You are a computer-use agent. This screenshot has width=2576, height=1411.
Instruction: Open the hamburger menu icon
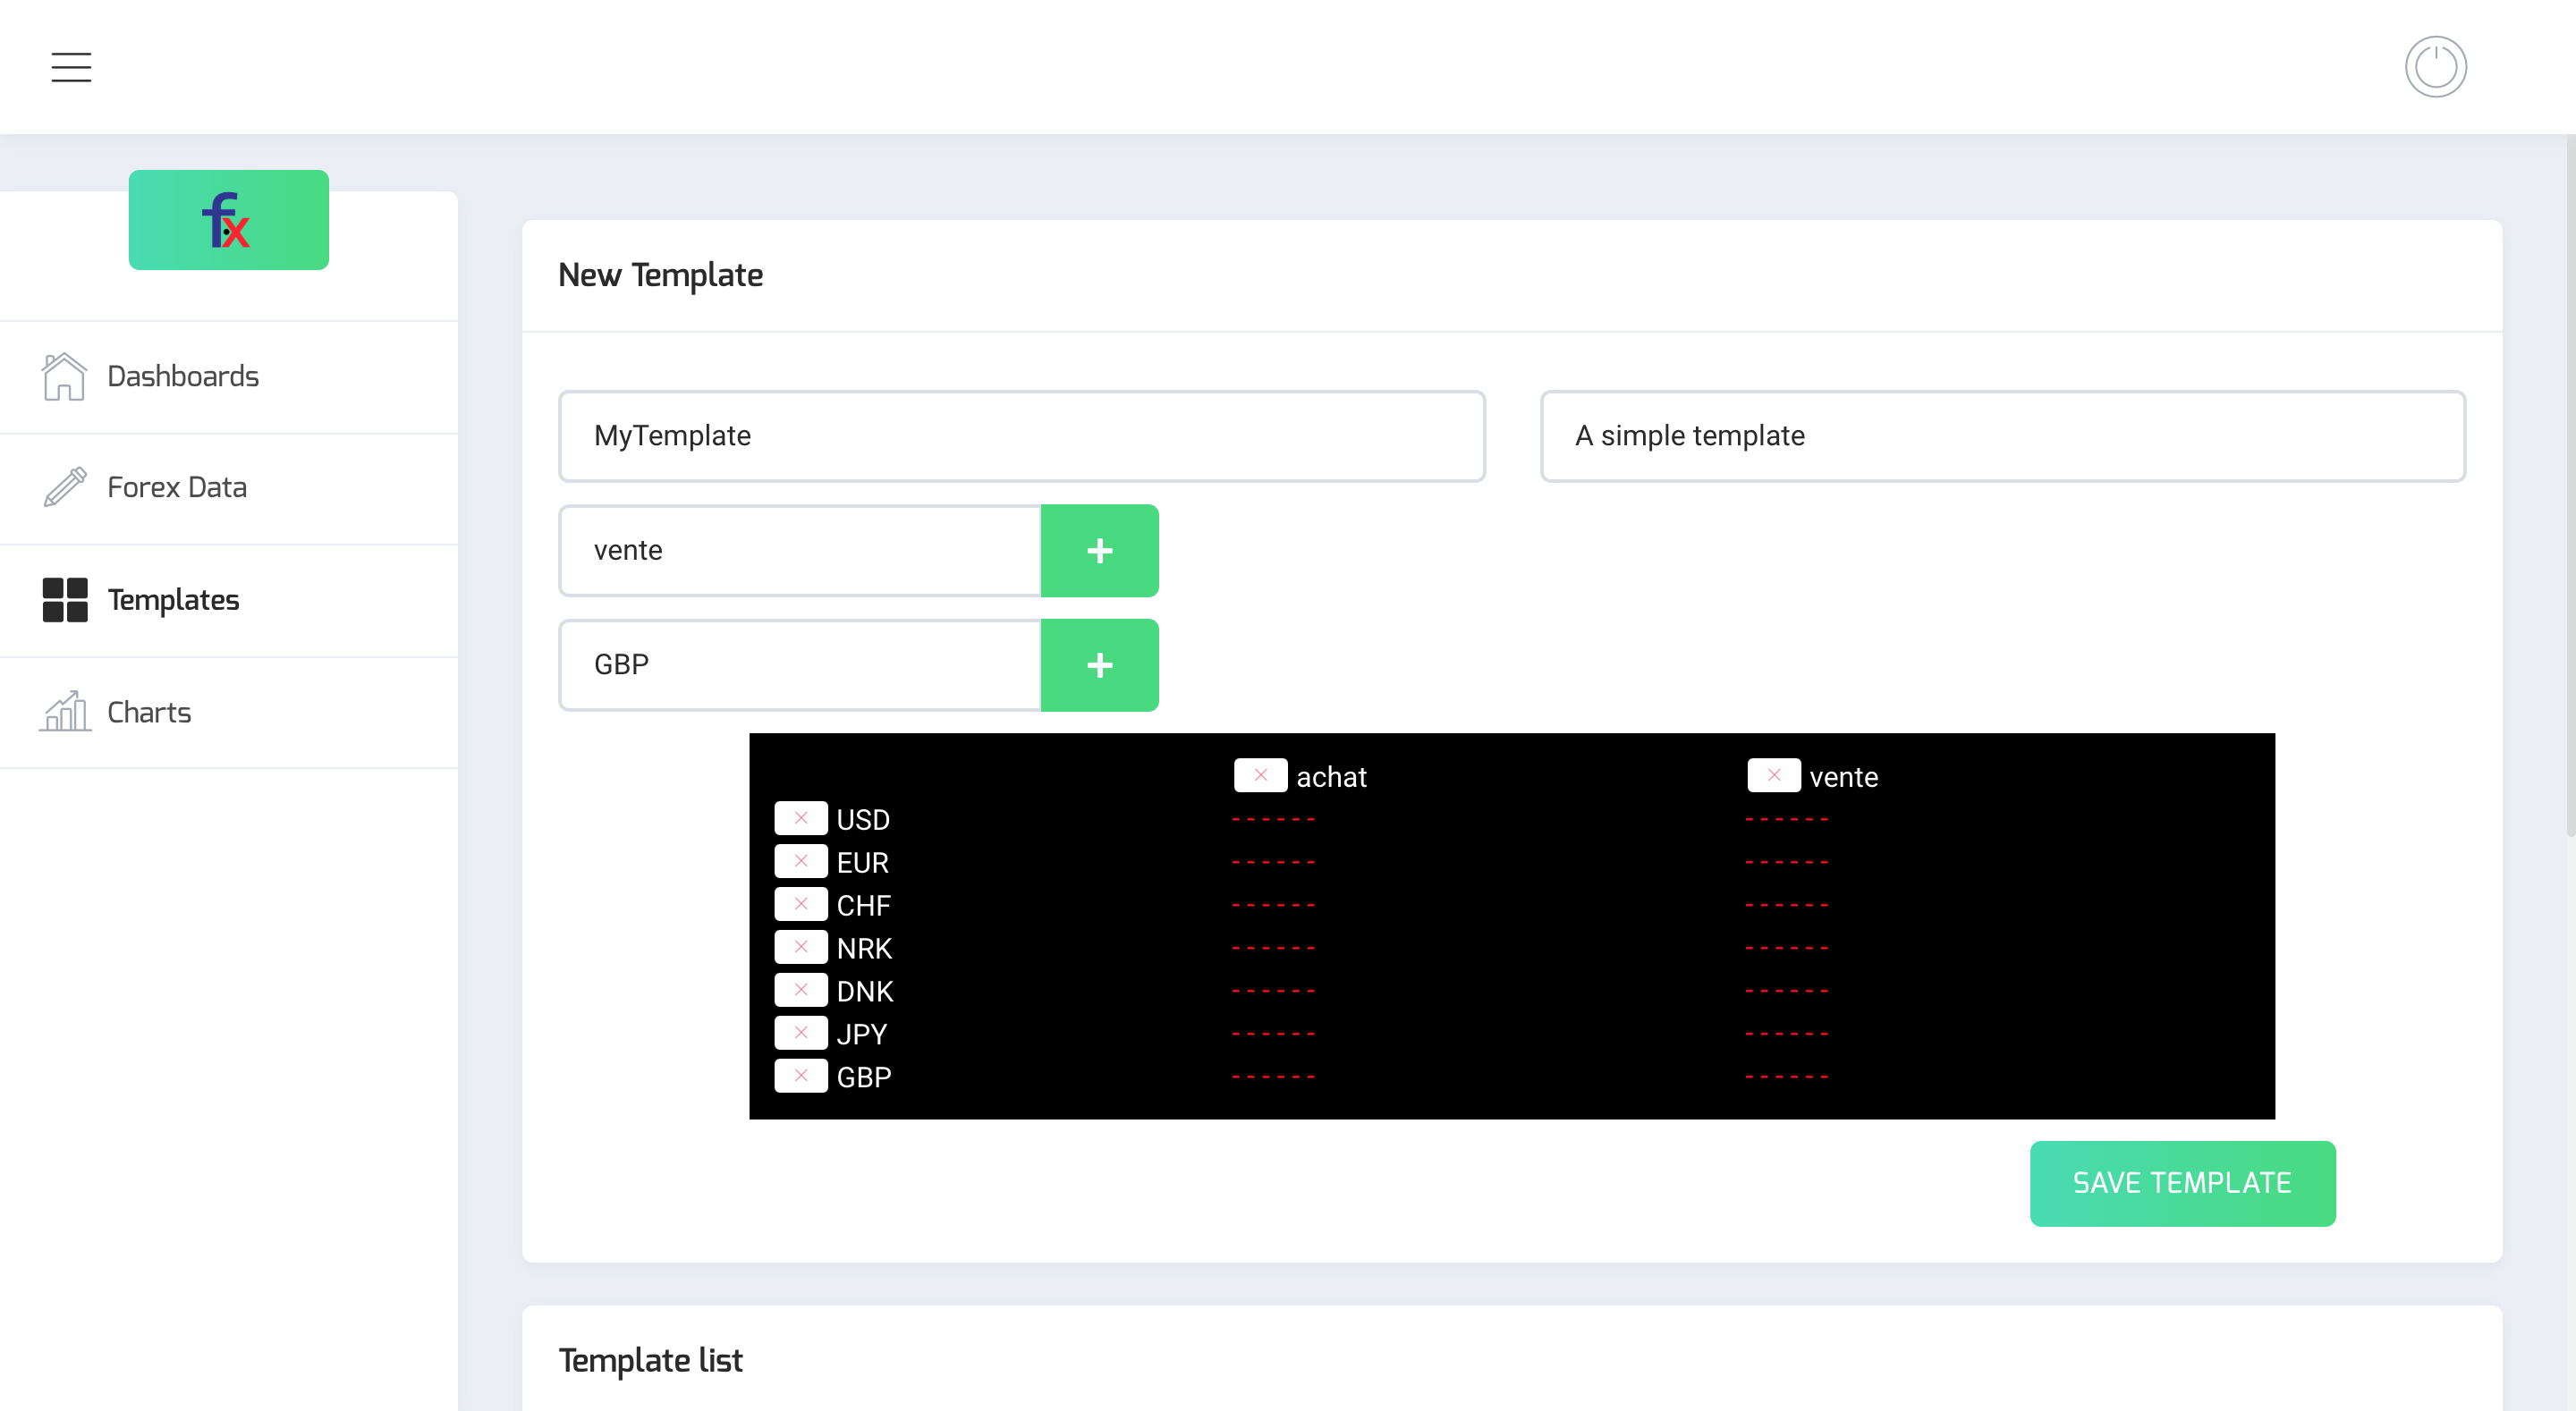click(x=71, y=67)
